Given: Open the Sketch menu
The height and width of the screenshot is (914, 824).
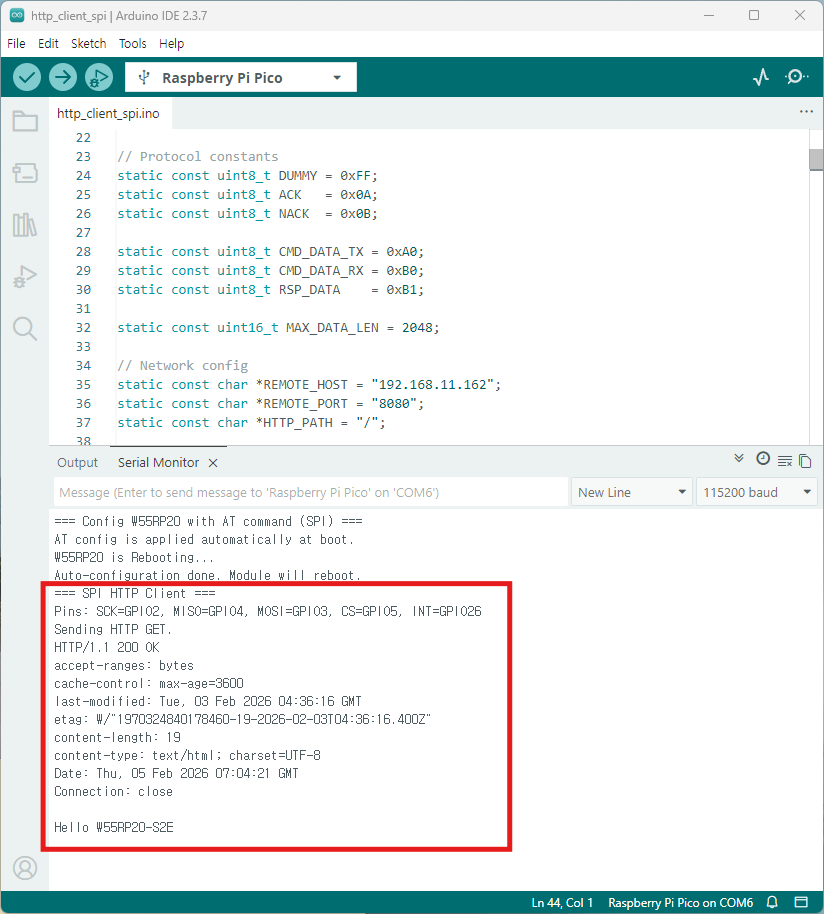Looking at the screenshot, I should click(88, 44).
